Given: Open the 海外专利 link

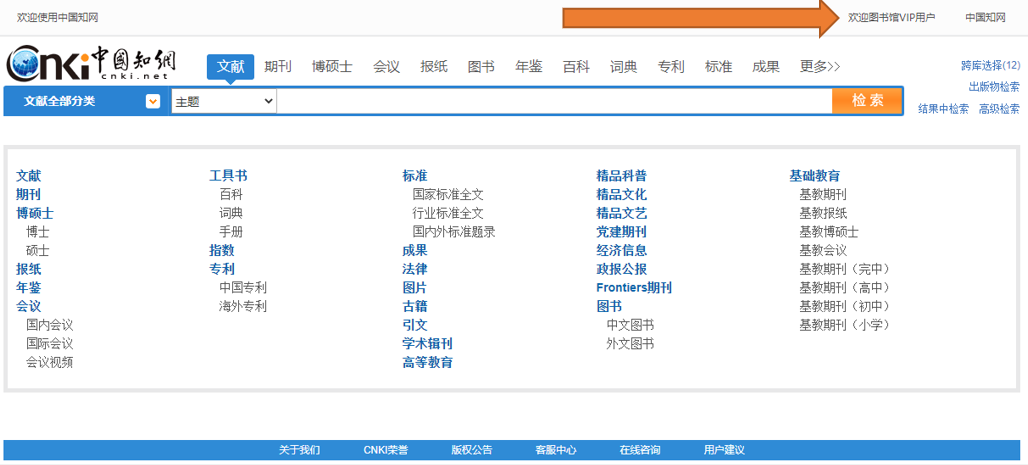Looking at the screenshot, I should 243,306.
